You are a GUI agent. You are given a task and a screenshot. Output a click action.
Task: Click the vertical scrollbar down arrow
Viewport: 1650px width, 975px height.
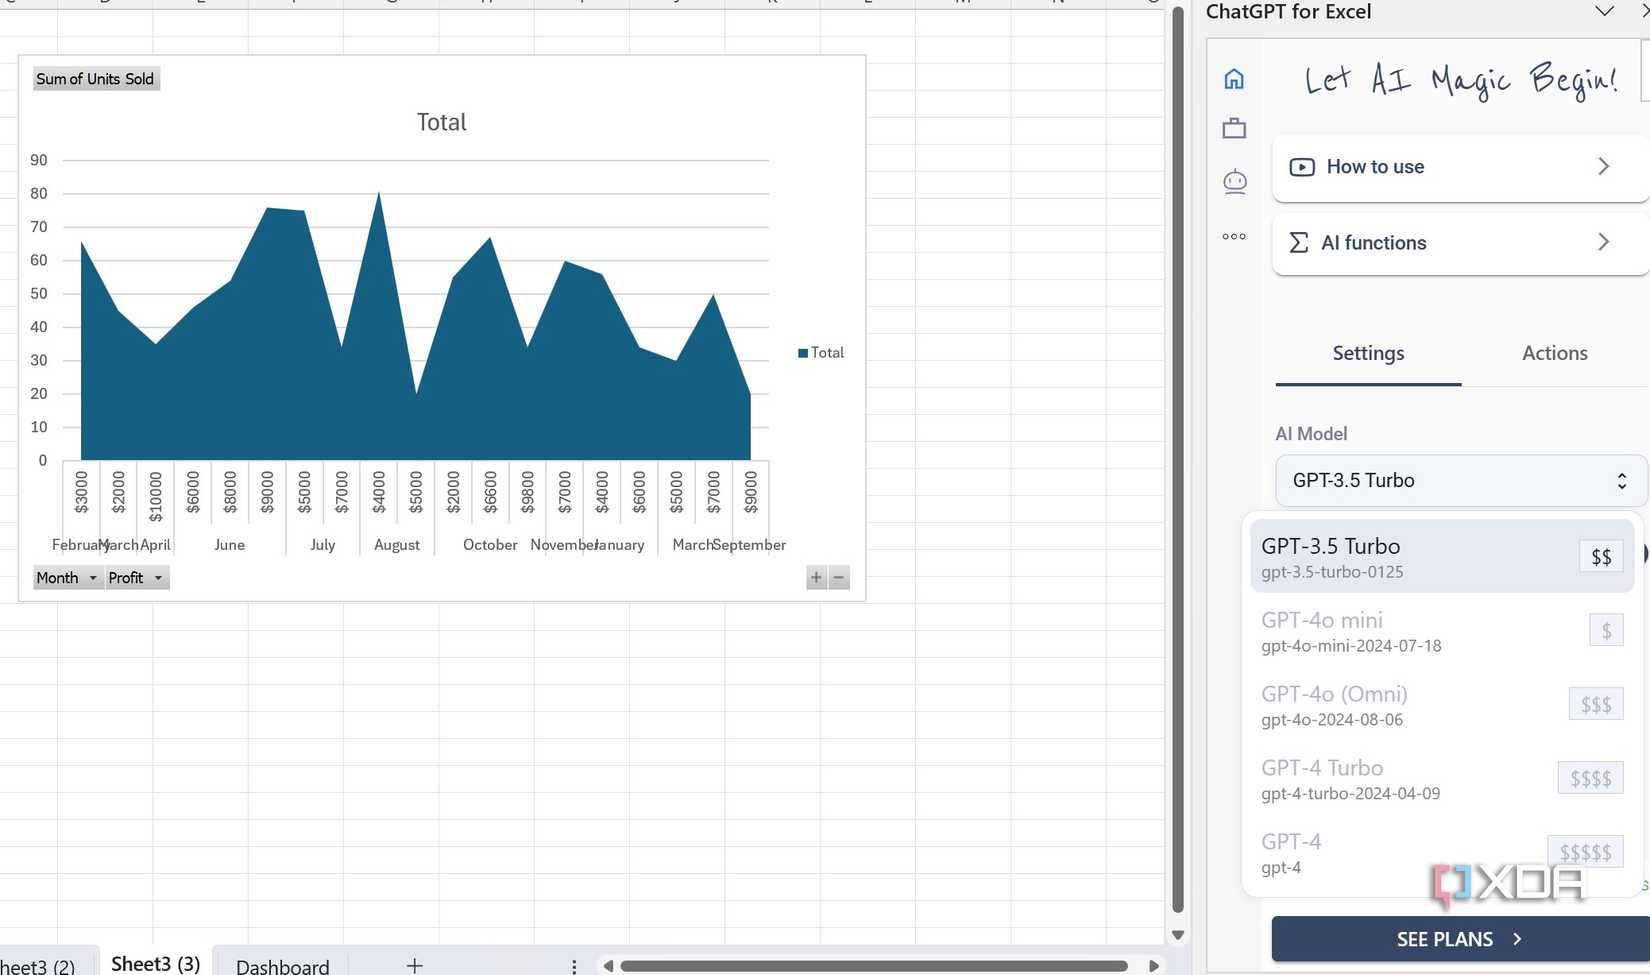[x=1178, y=936]
